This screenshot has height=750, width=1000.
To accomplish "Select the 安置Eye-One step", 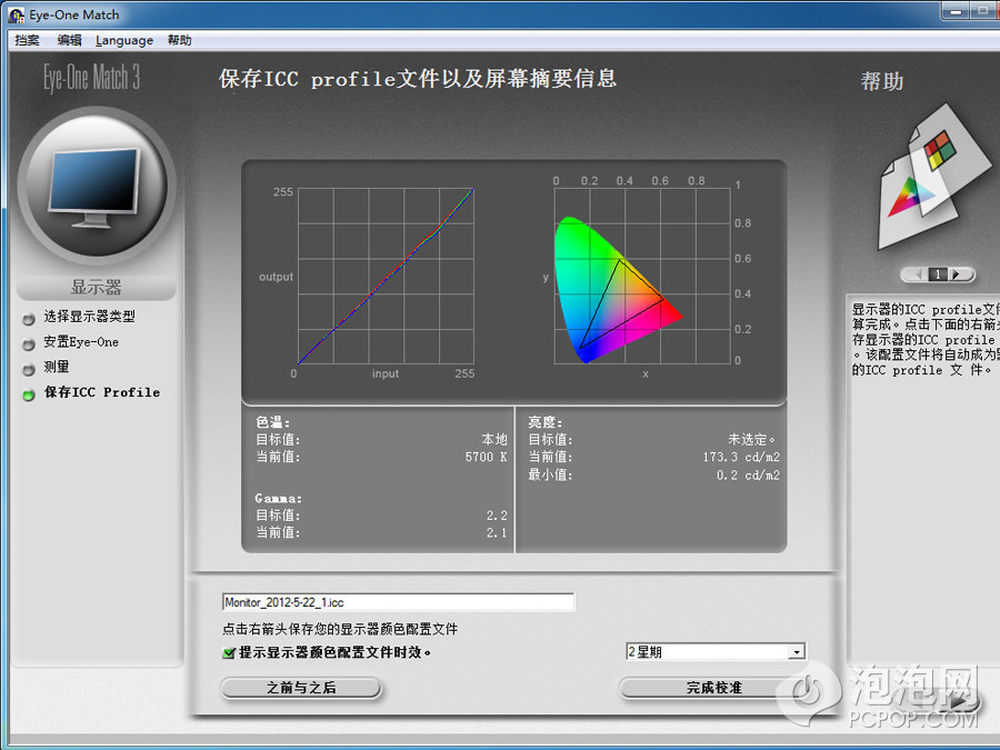I will [x=81, y=342].
